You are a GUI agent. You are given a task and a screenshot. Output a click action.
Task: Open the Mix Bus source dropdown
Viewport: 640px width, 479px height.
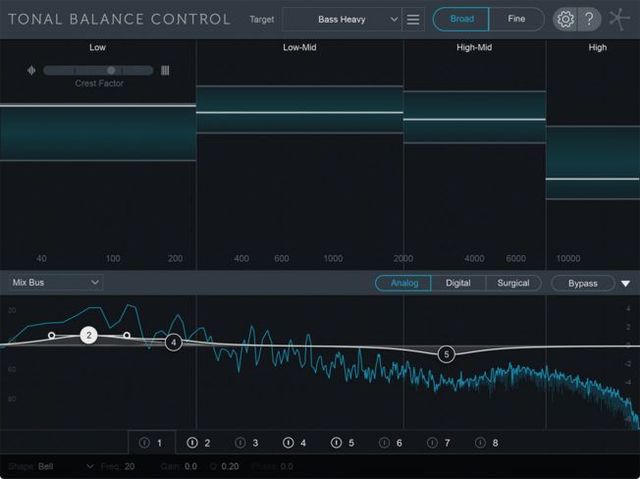pos(56,282)
